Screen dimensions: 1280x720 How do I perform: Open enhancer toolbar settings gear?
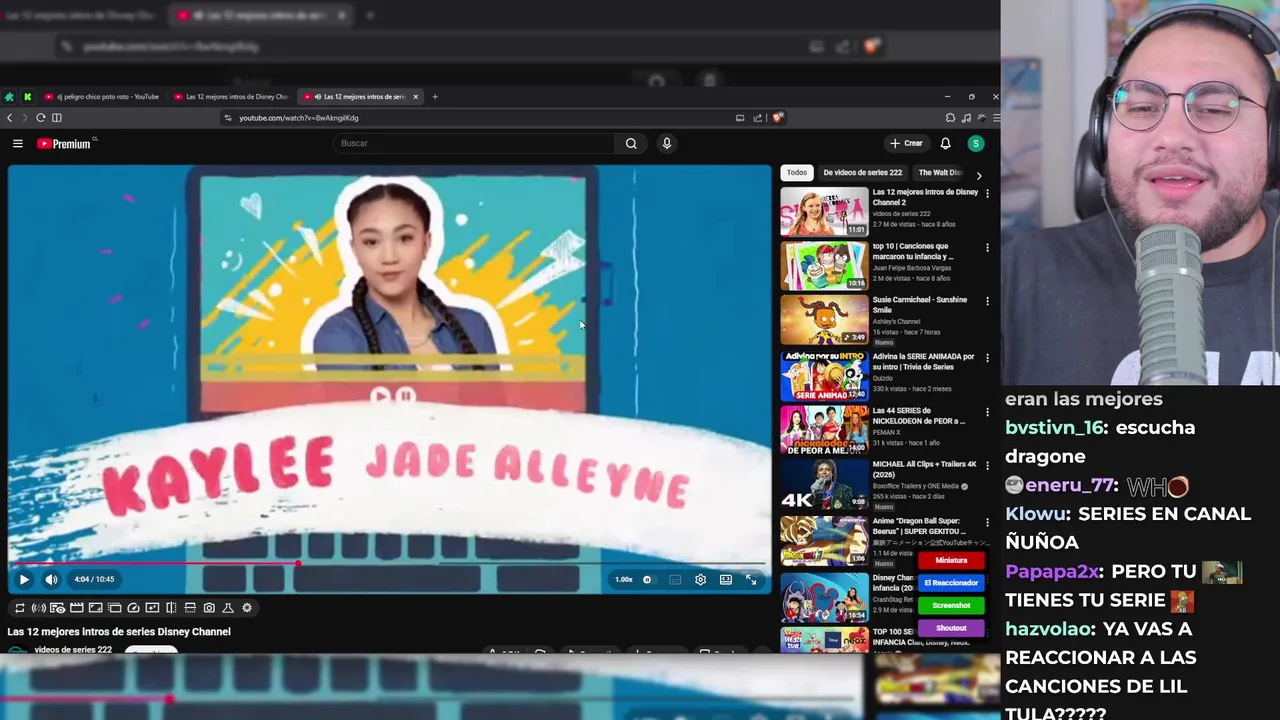[x=247, y=608]
